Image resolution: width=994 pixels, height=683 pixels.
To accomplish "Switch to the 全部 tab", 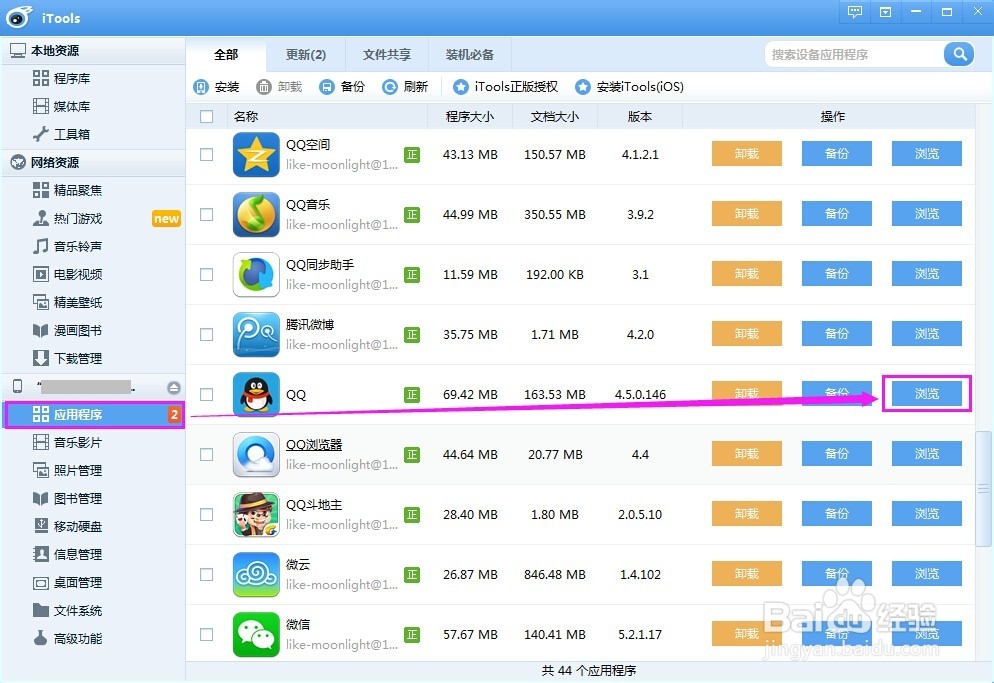I will click(226, 55).
